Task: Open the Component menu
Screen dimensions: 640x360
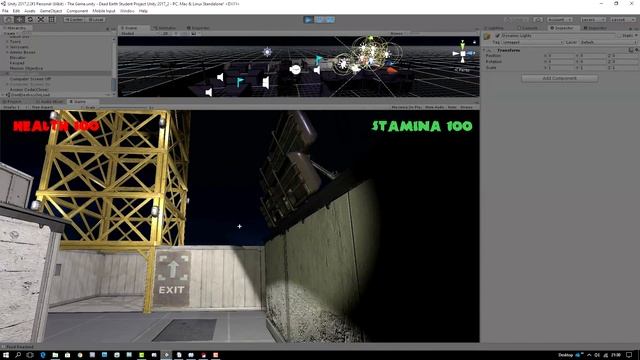Action: [x=77, y=11]
